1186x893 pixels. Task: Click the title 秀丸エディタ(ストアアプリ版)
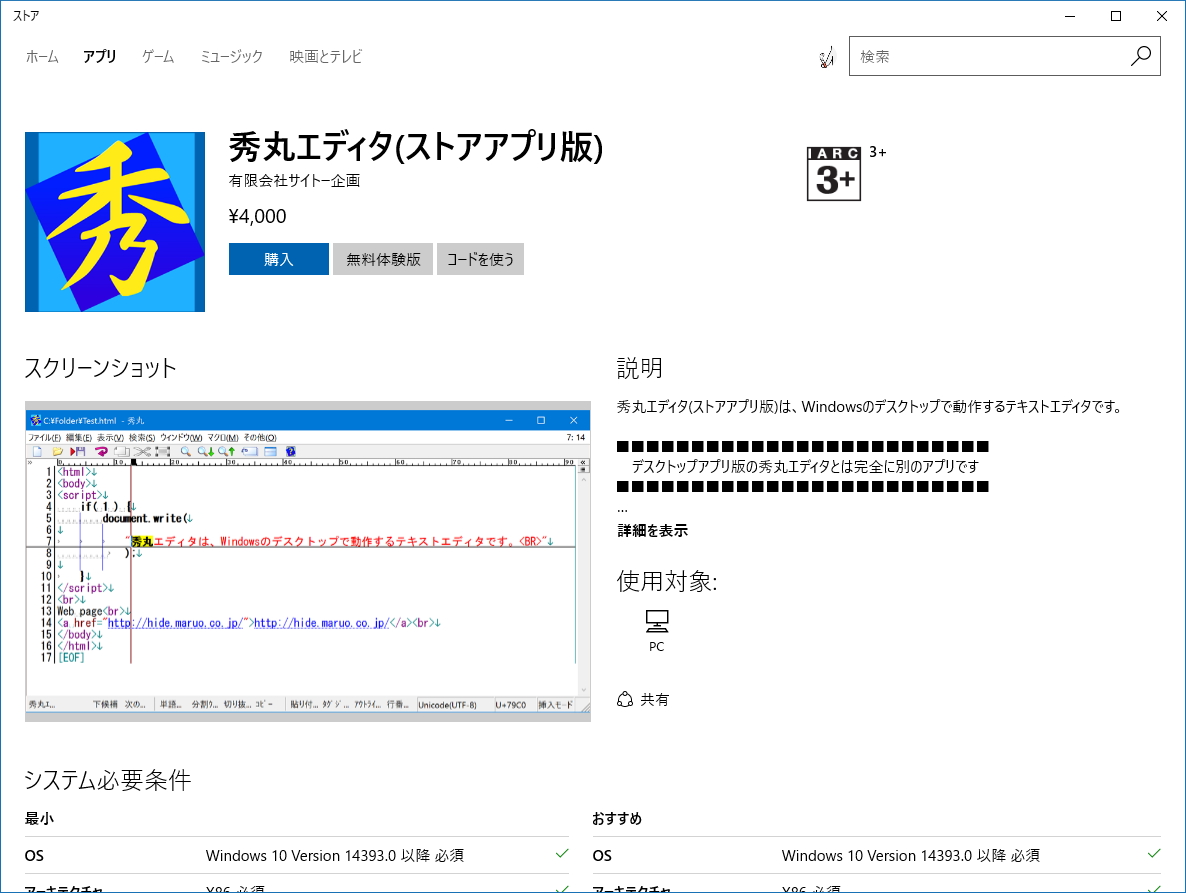click(416, 147)
